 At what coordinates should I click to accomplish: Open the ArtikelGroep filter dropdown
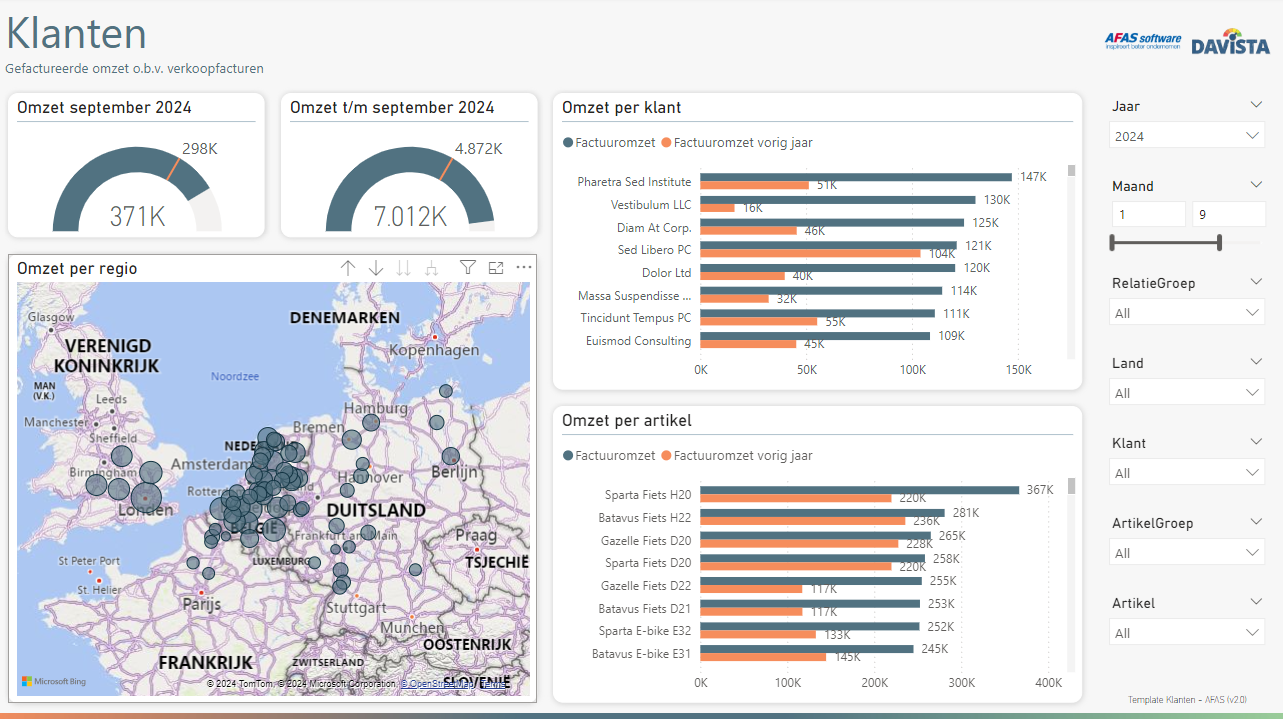point(1186,553)
